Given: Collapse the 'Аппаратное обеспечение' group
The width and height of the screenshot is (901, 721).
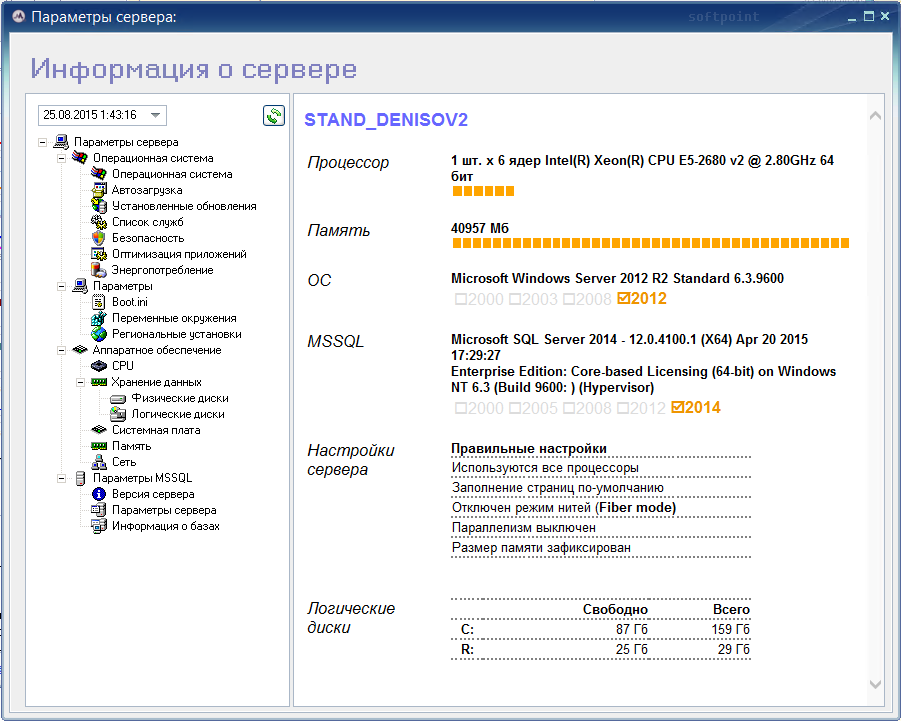Looking at the screenshot, I should [61, 350].
